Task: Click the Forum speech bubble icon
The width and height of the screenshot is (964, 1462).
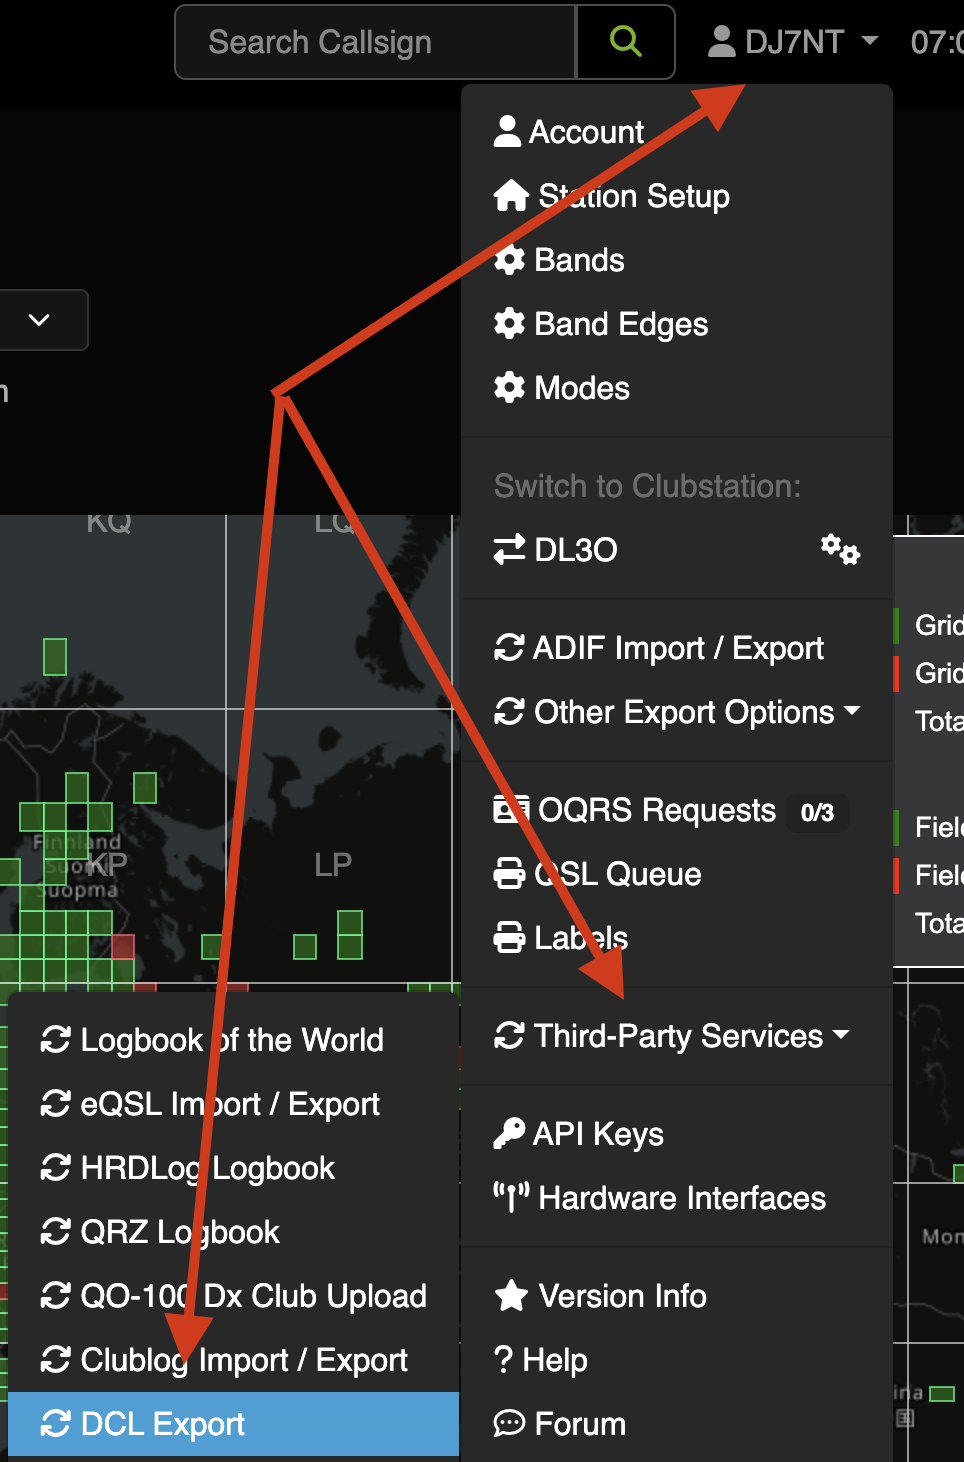Action: coord(509,1424)
